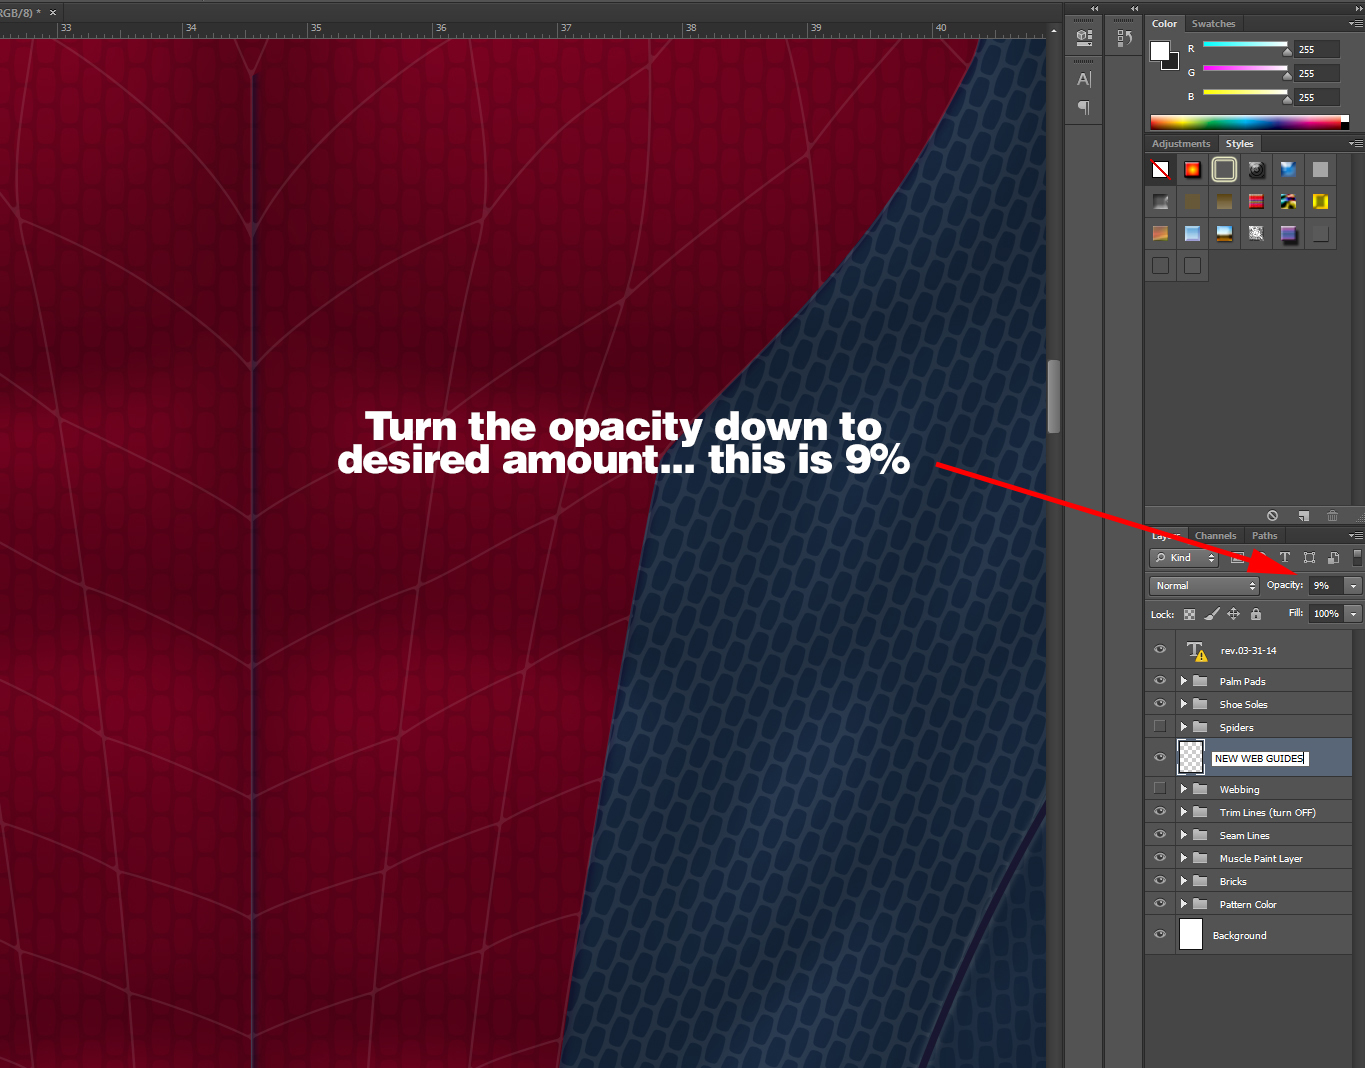Click the Fill value field showing 100%
Screen dimensions: 1365x1068
click(1327, 614)
